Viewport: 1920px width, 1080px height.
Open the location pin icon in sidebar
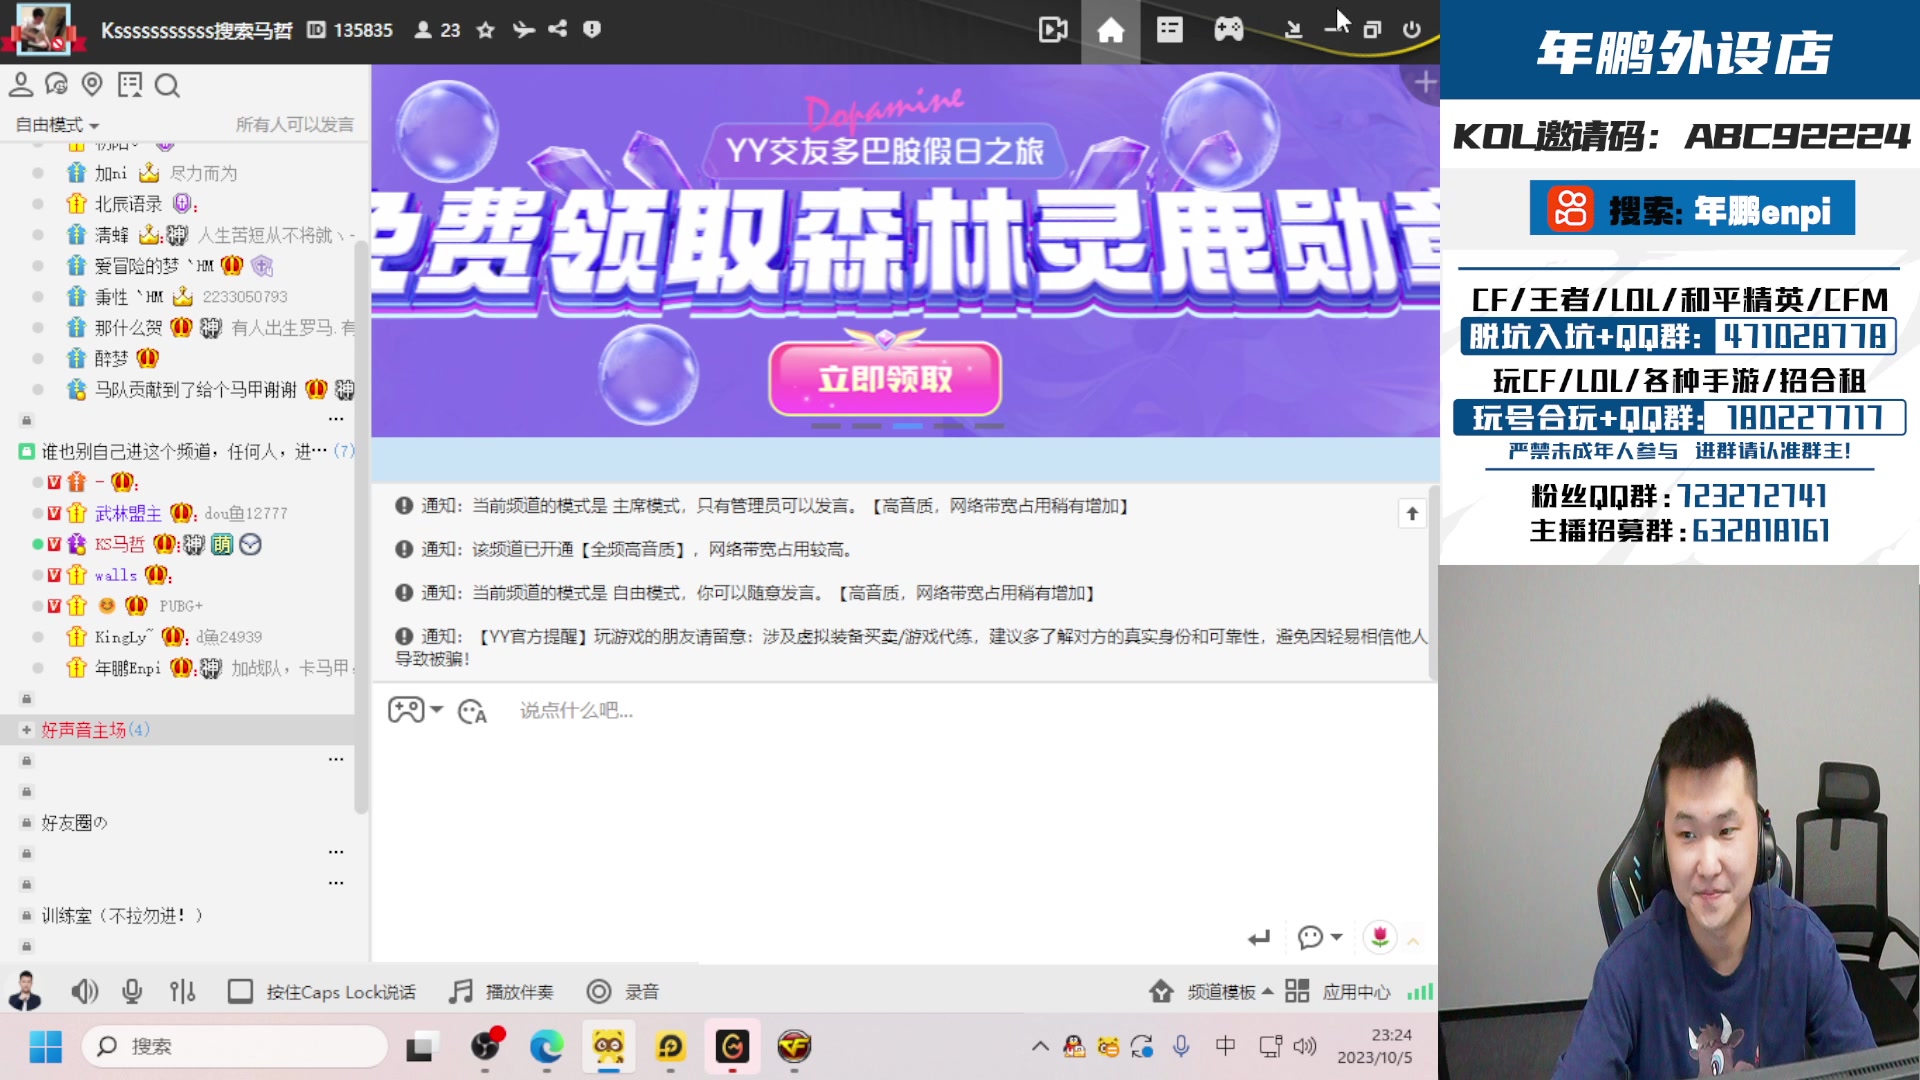(92, 85)
